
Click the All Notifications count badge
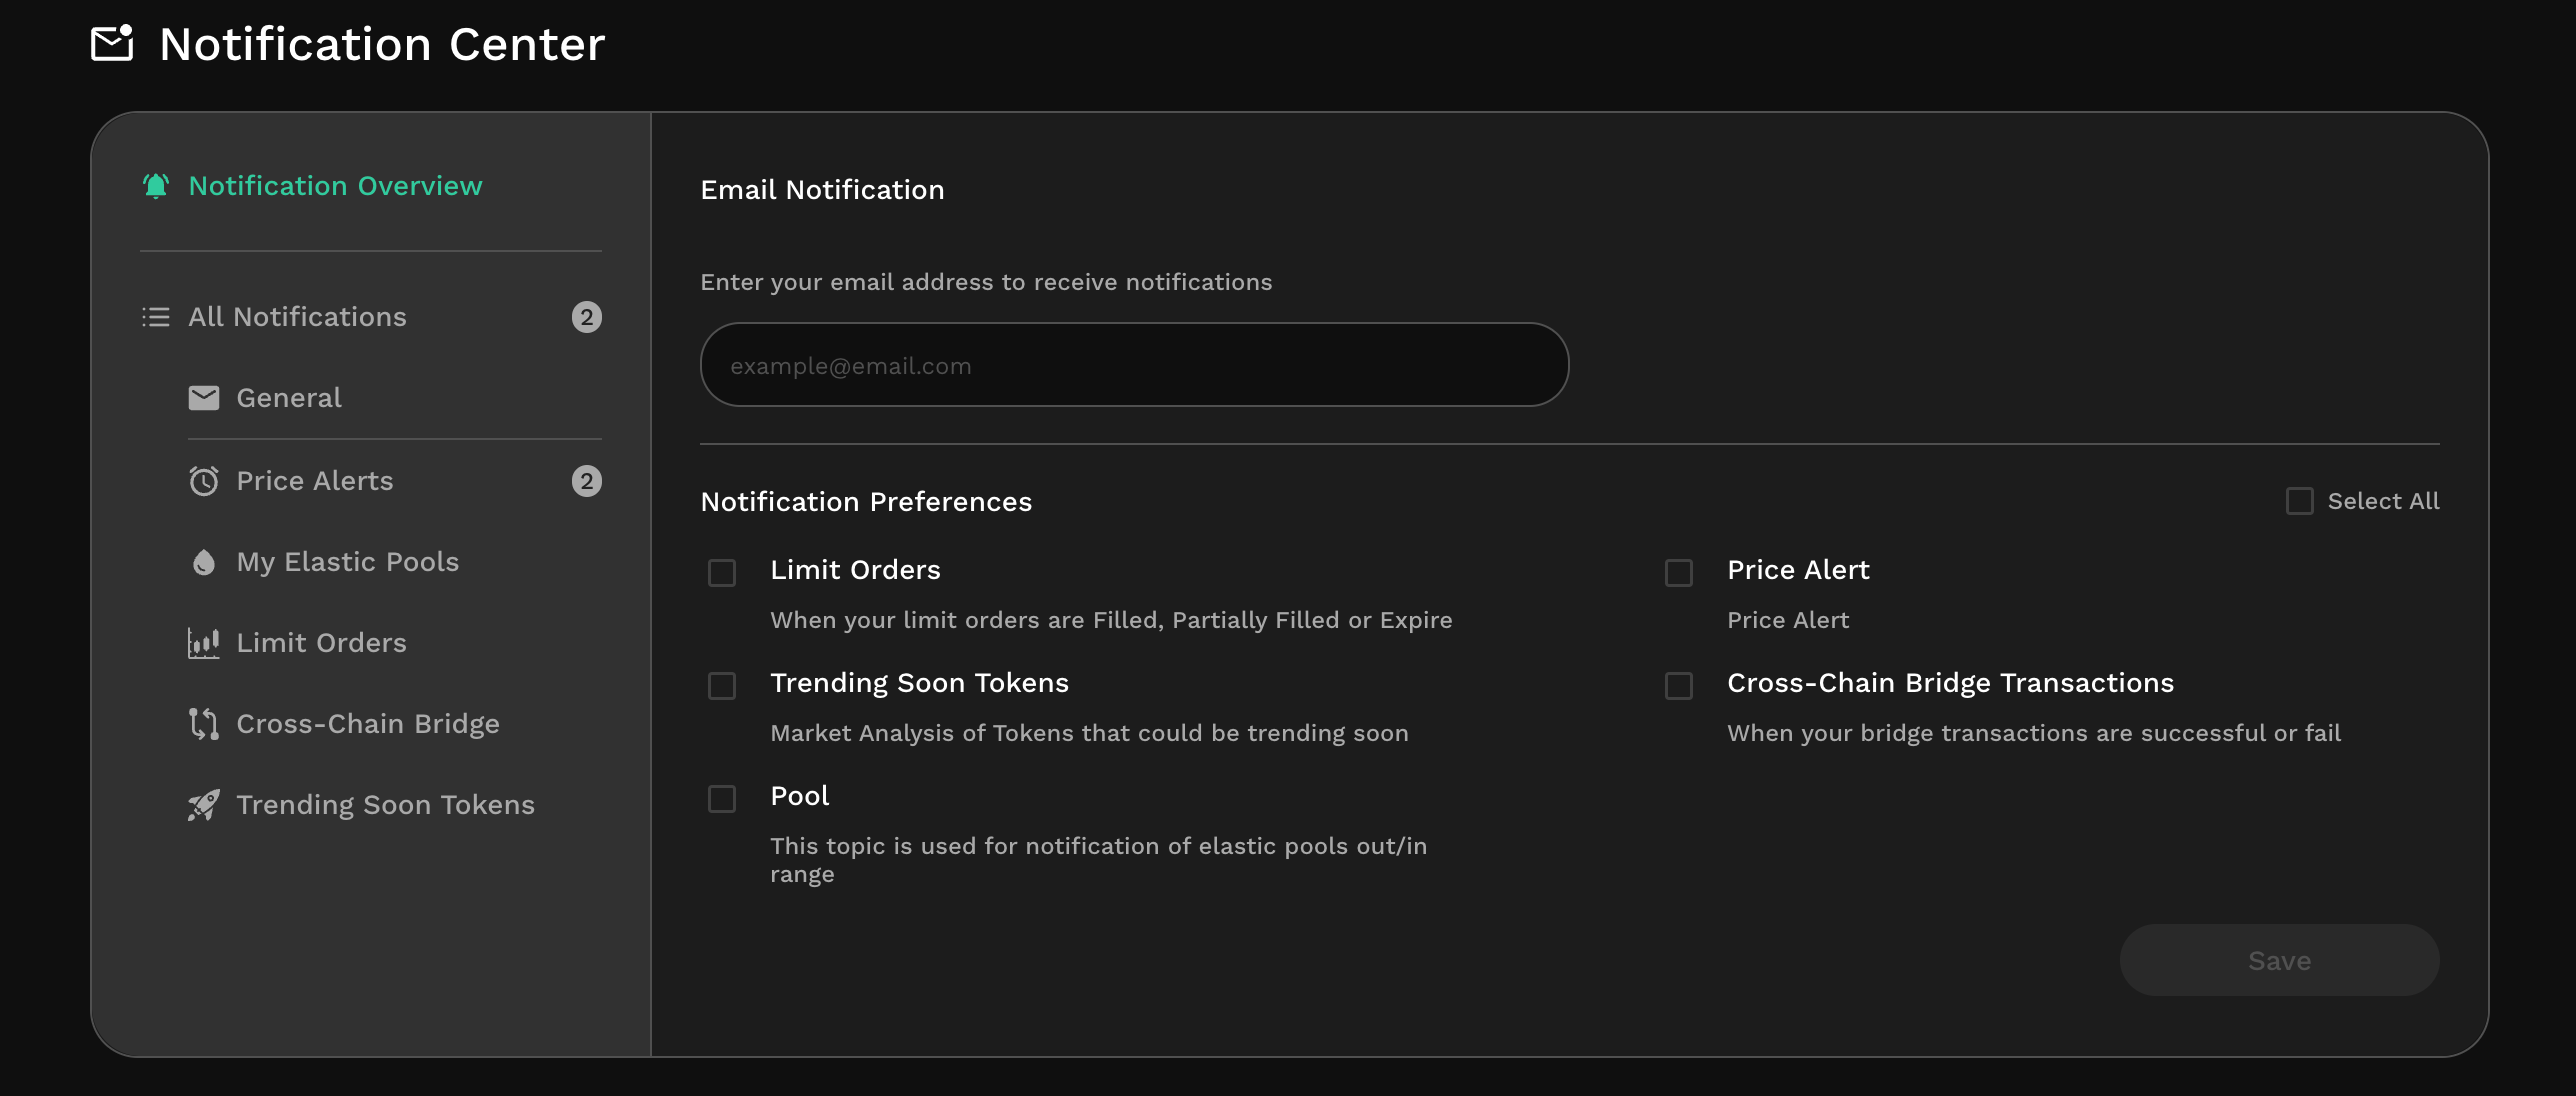(x=587, y=317)
